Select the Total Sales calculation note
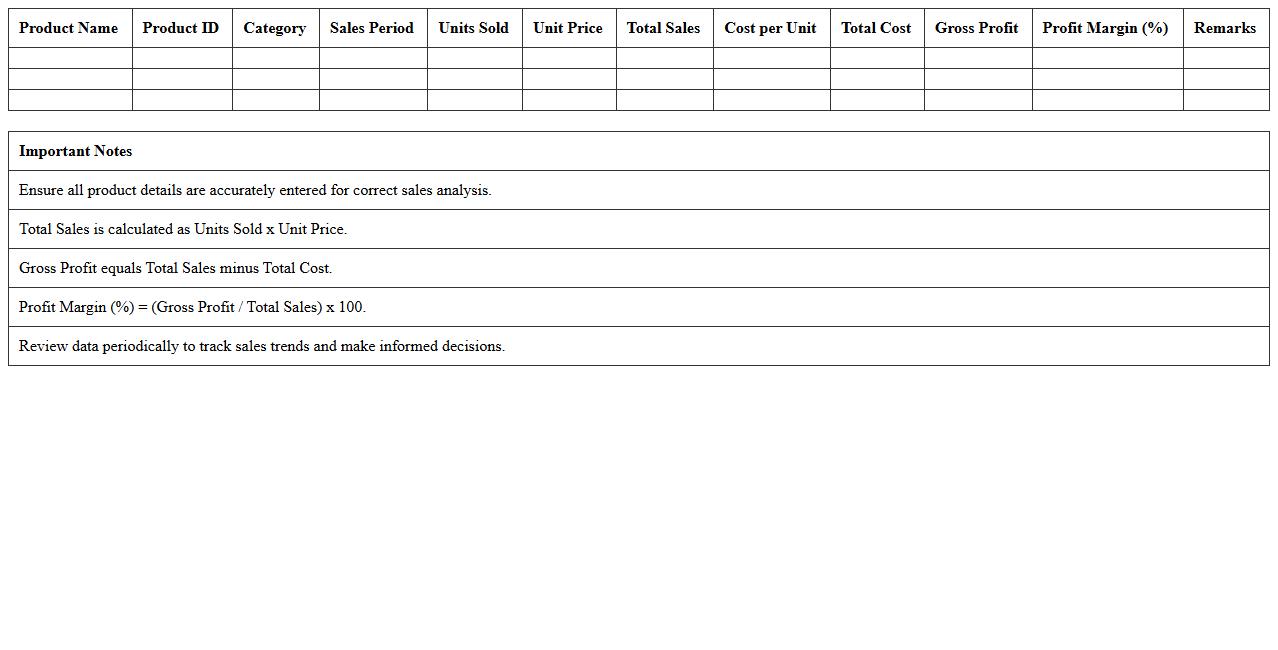Image resolution: width=1278 pixels, height=650 pixels. pyautogui.click(x=183, y=229)
